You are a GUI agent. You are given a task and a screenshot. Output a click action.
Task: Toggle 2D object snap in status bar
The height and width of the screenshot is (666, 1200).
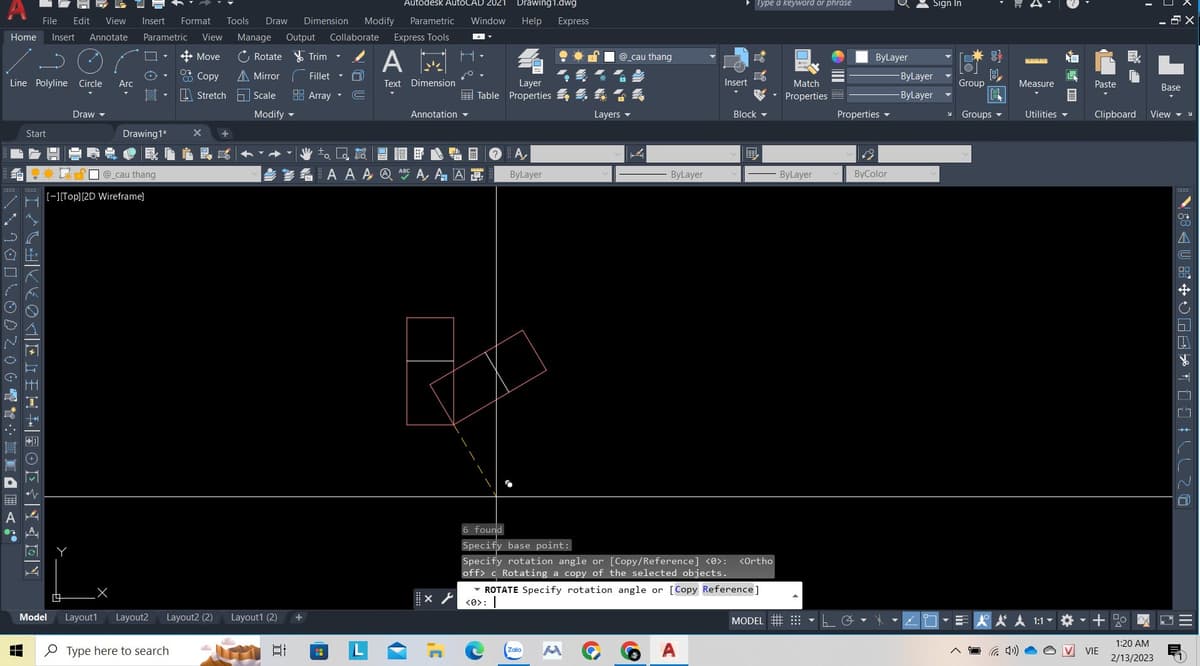pyautogui.click(x=930, y=620)
